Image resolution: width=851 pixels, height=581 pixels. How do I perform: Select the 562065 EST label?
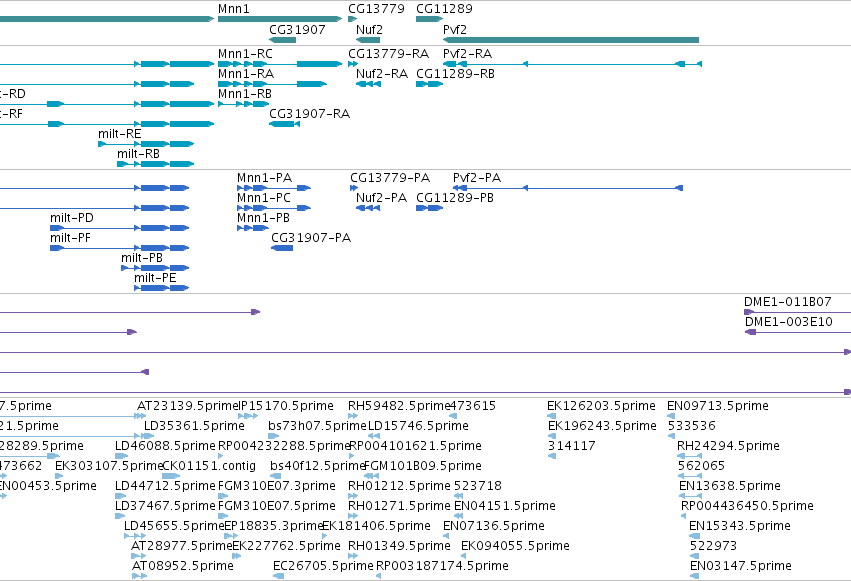702,466
